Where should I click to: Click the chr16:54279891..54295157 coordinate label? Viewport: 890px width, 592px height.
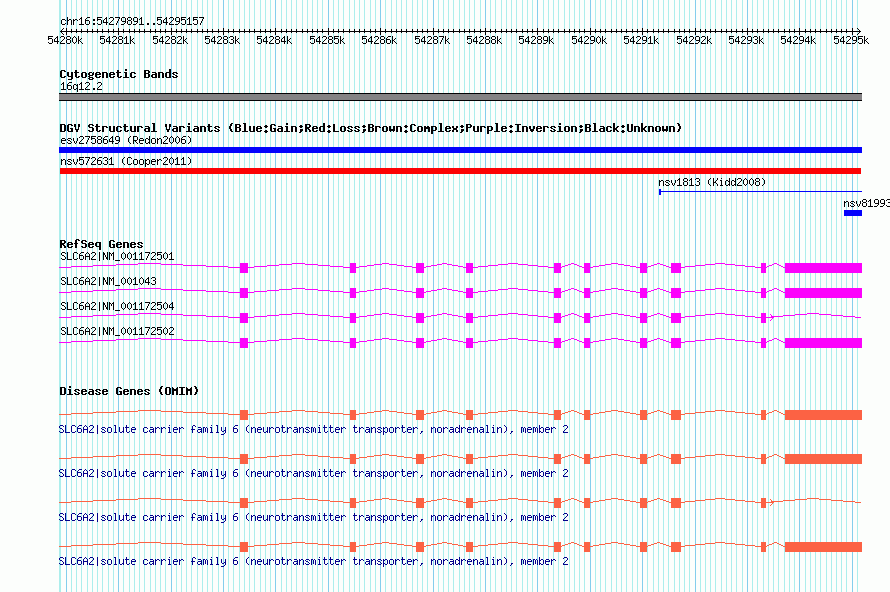coord(132,21)
